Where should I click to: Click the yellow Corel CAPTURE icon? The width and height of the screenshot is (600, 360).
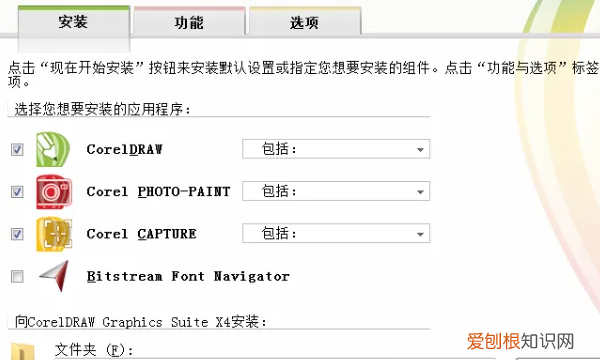54,234
